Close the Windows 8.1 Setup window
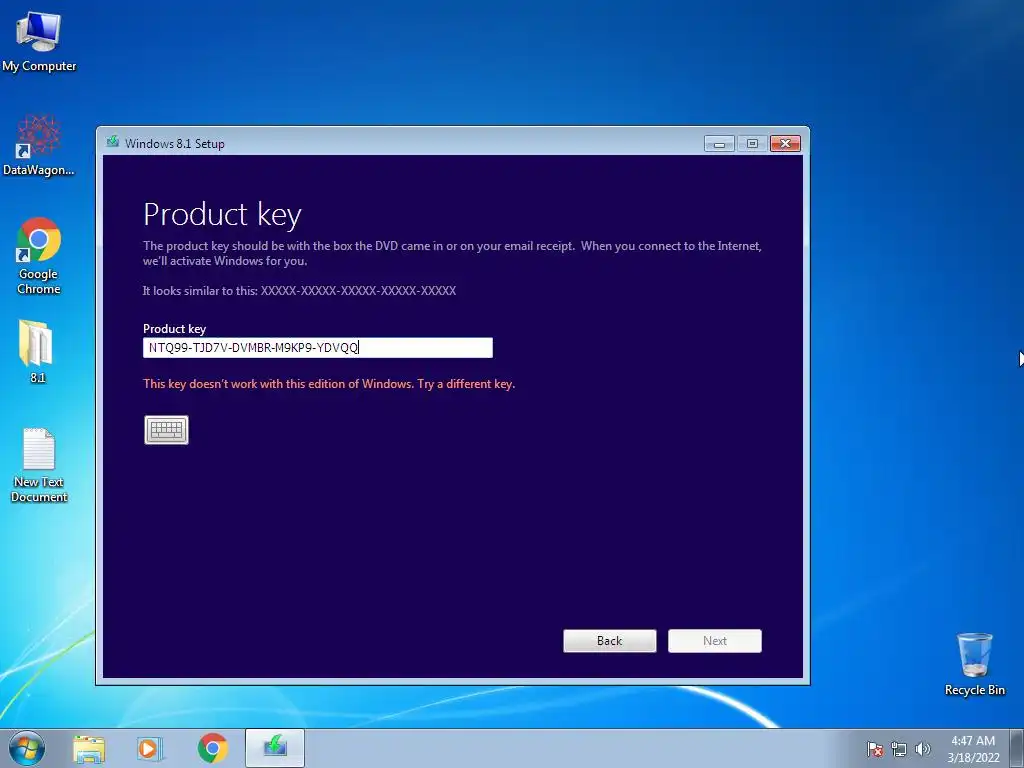 [x=785, y=144]
